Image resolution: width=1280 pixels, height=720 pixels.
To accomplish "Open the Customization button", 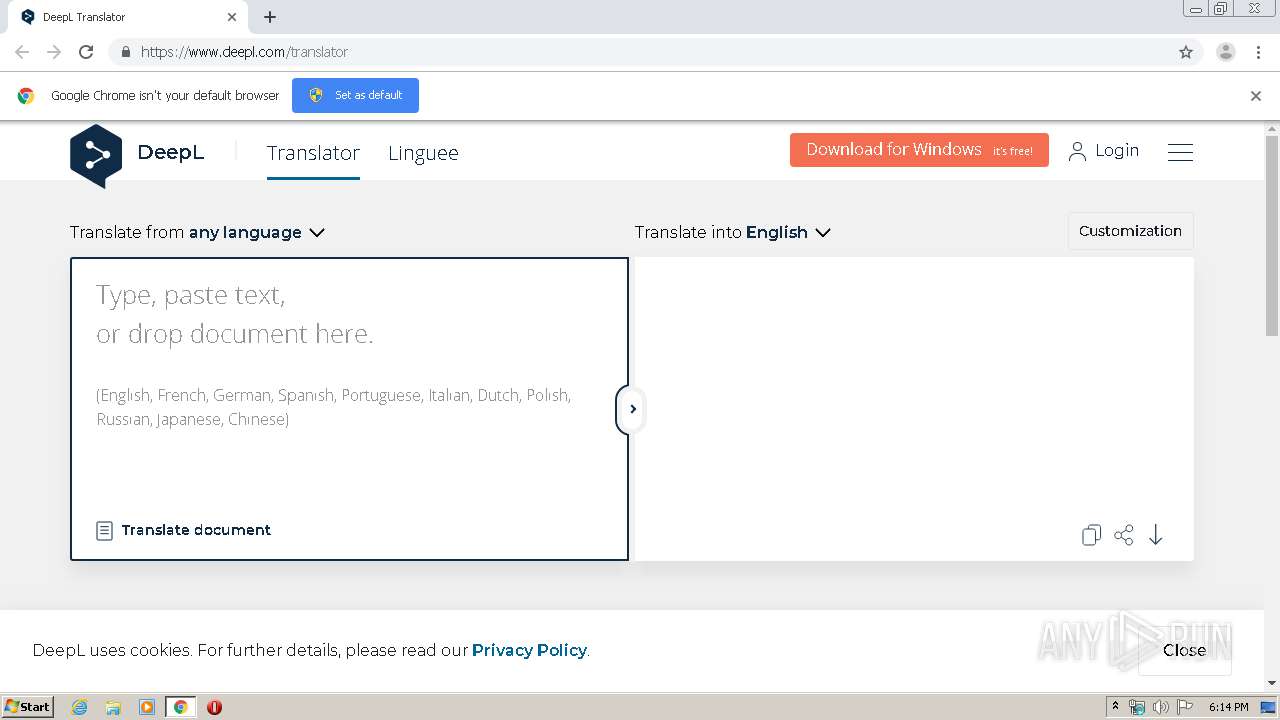I will tap(1130, 231).
